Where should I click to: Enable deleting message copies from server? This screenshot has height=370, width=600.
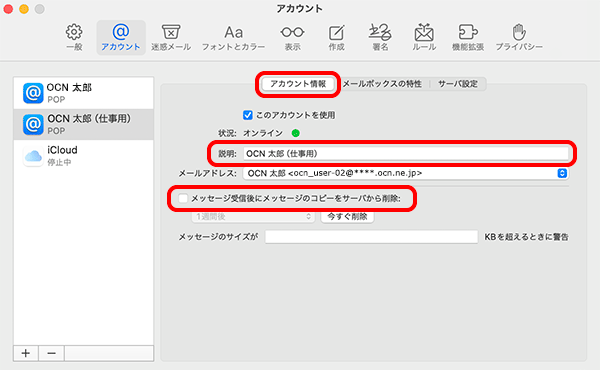click(x=183, y=198)
